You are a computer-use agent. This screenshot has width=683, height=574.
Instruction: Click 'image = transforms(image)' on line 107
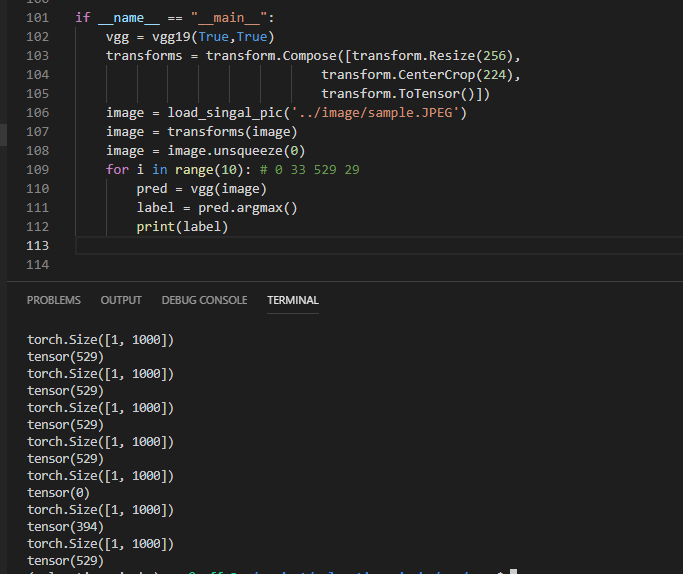pyautogui.click(x=202, y=132)
